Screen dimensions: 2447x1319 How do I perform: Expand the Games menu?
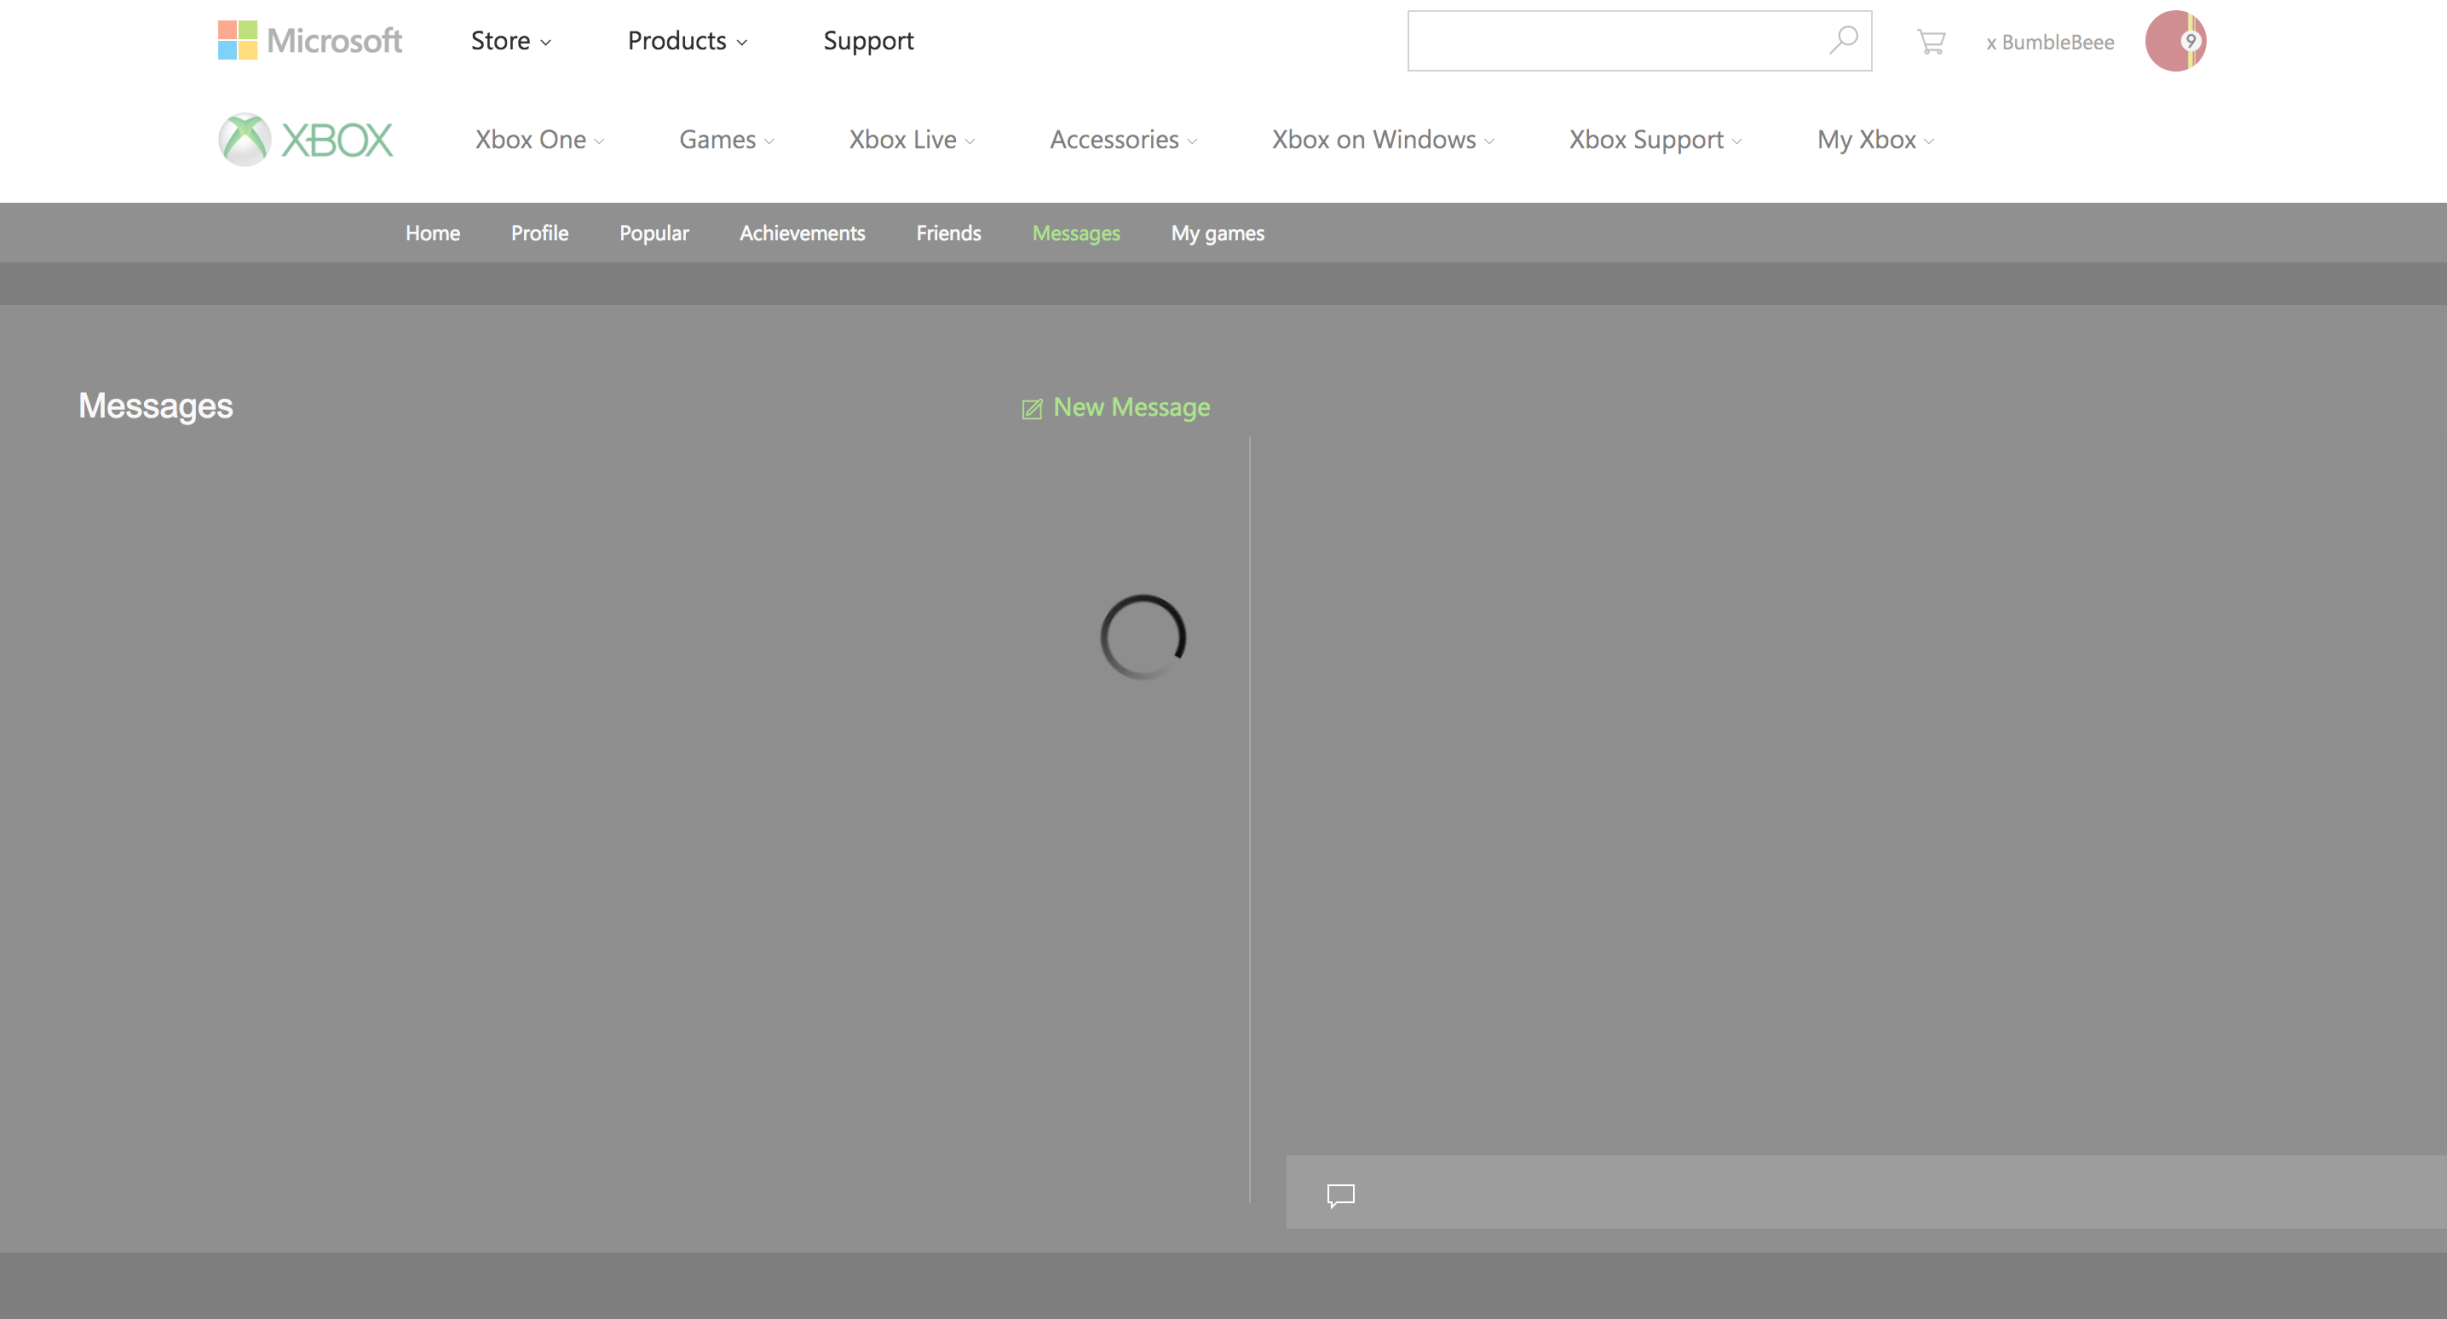pyautogui.click(x=726, y=139)
